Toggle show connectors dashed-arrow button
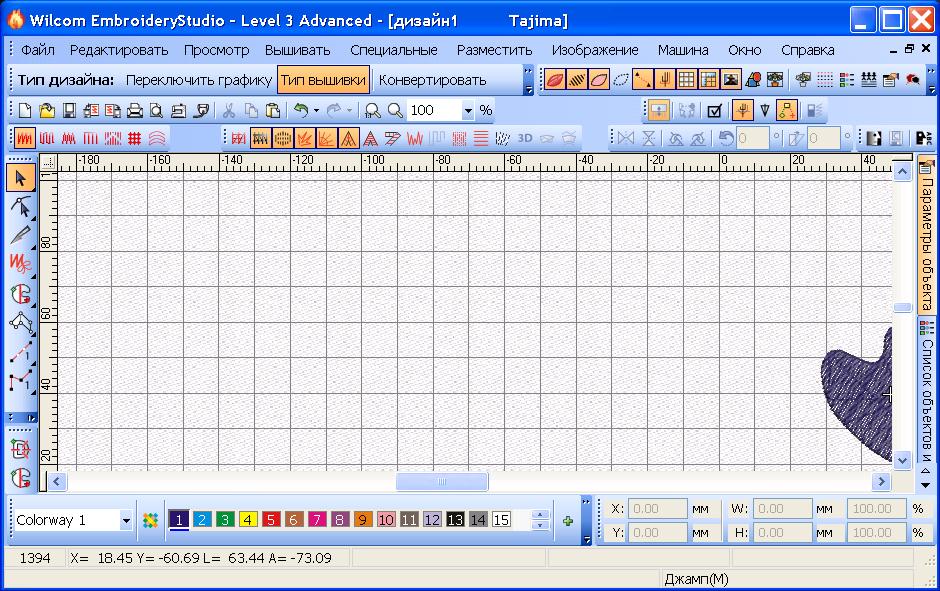Screen dimensions: 940x591 tap(643, 79)
